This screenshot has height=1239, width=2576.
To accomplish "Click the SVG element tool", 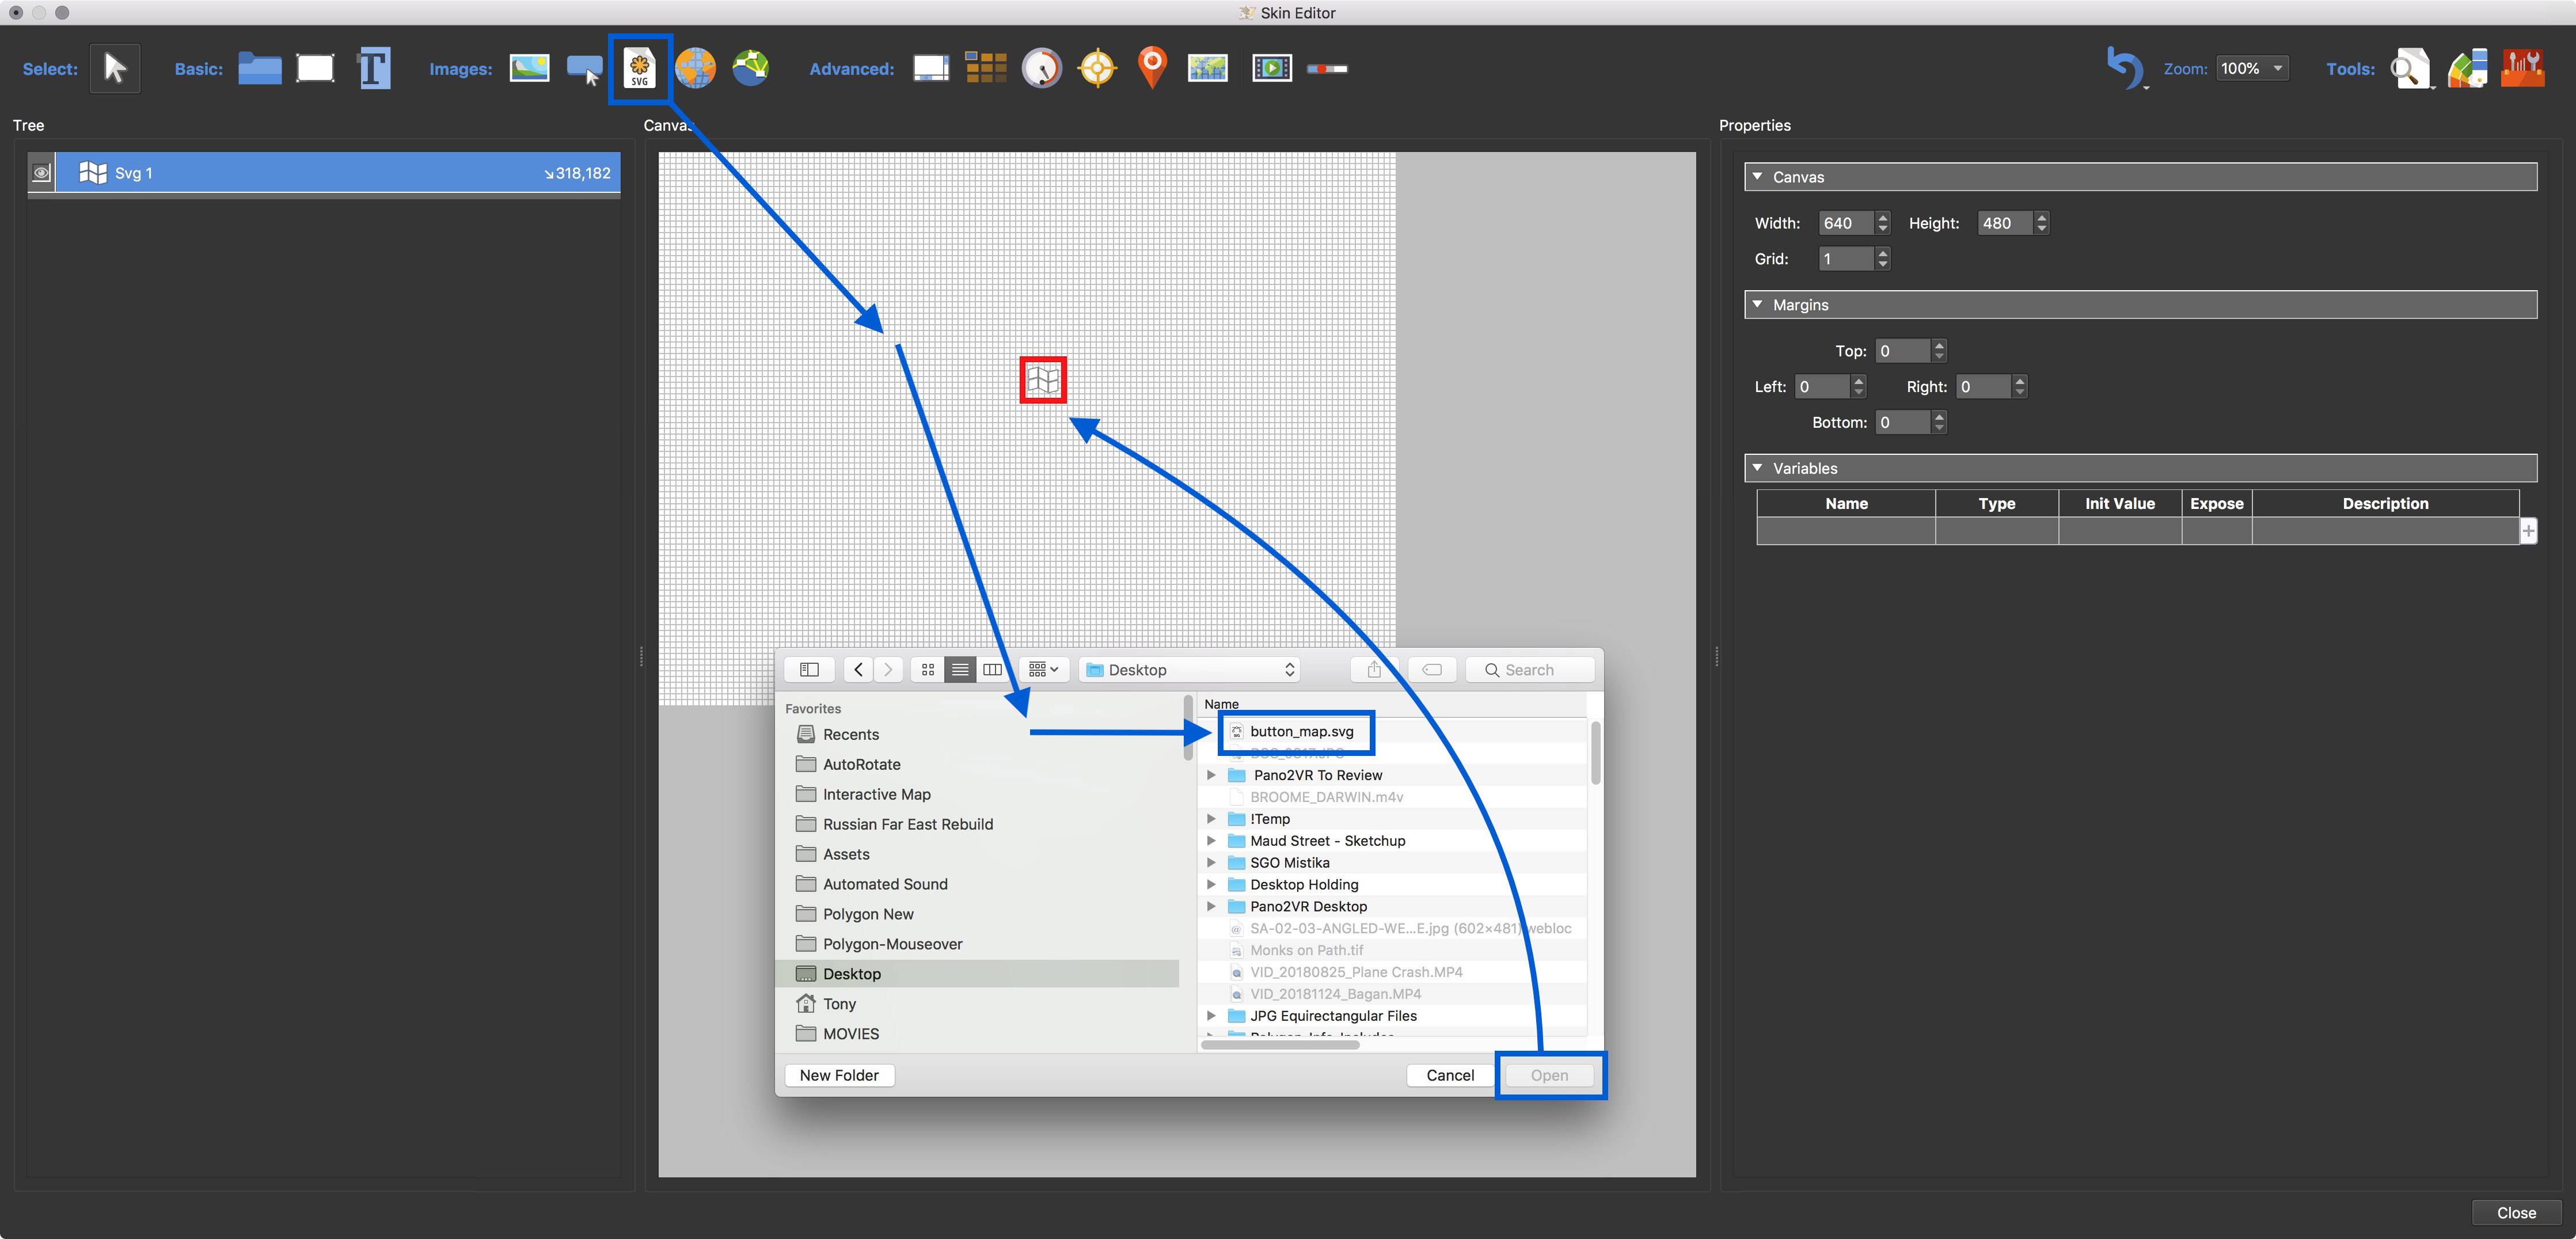I will coord(640,69).
